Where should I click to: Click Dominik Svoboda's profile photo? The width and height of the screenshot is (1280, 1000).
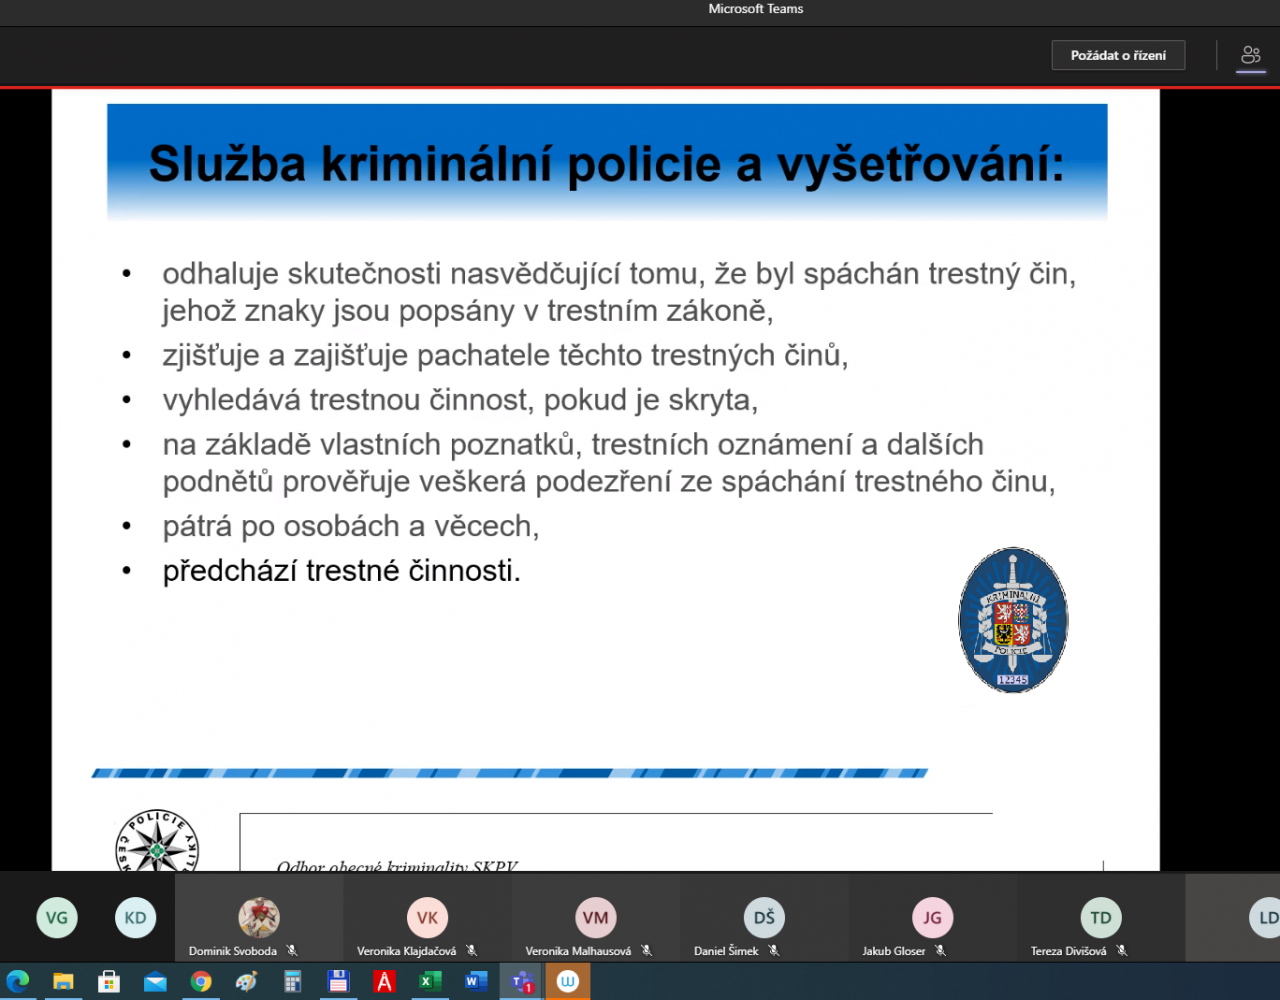click(259, 917)
